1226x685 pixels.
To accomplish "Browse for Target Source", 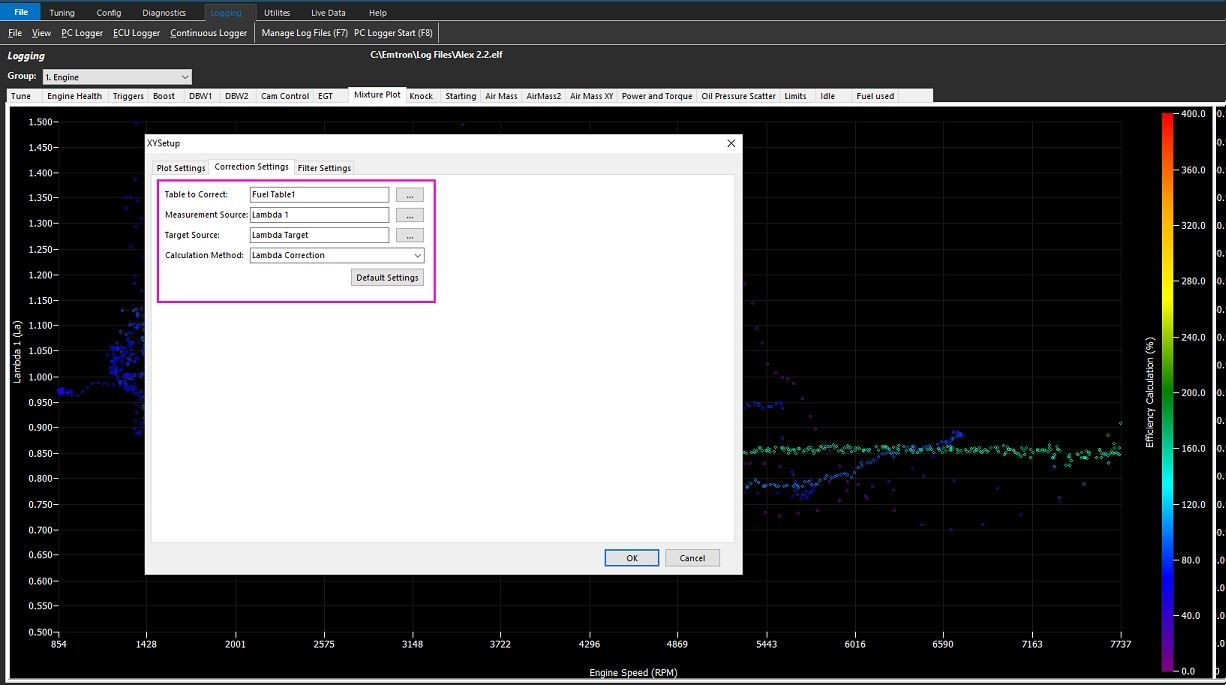I will (x=410, y=235).
